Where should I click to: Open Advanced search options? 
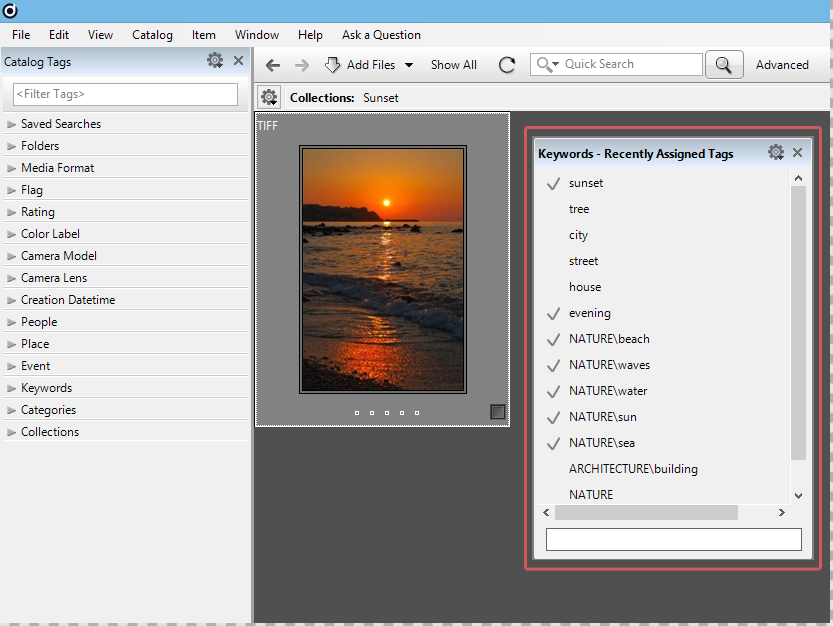point(782,64)
